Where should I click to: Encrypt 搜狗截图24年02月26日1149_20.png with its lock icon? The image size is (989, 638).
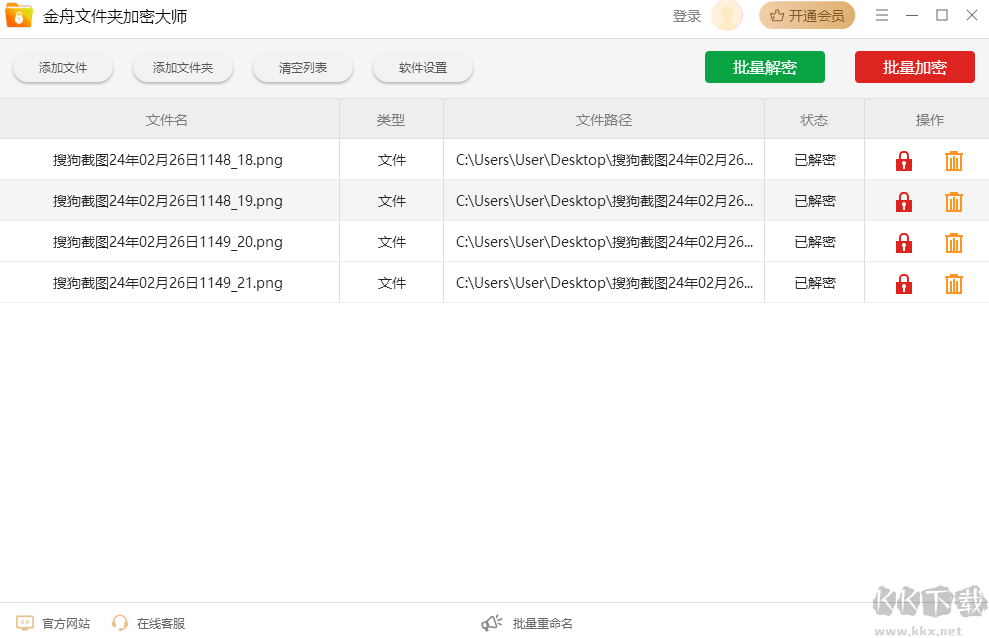click(903, 242)
